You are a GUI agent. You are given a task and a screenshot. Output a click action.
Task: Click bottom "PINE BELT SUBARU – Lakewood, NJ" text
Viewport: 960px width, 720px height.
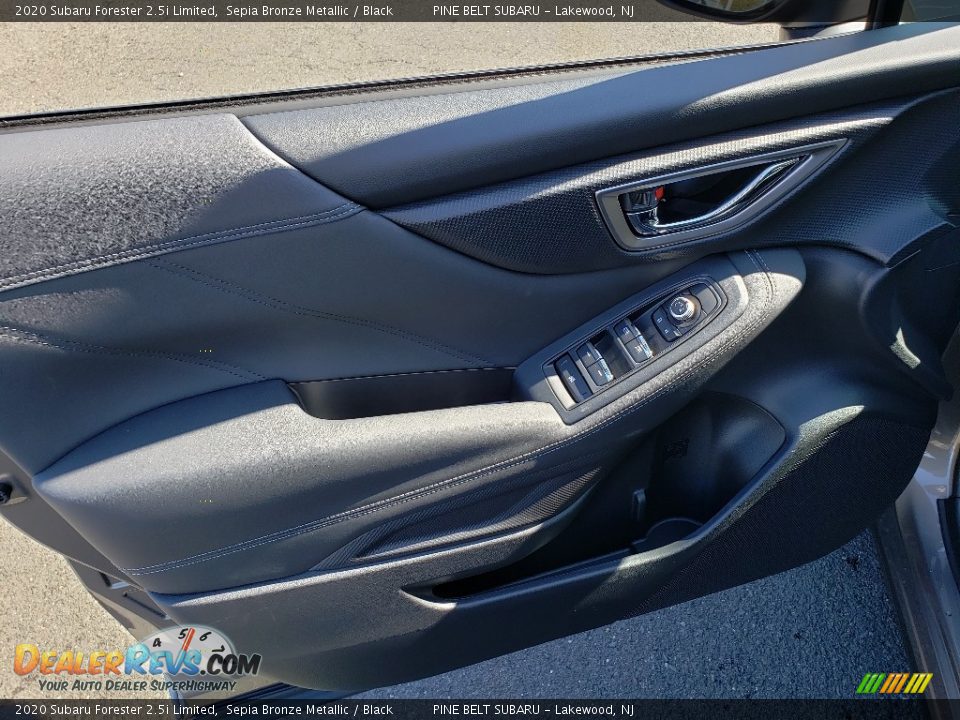tap(533, 710)
